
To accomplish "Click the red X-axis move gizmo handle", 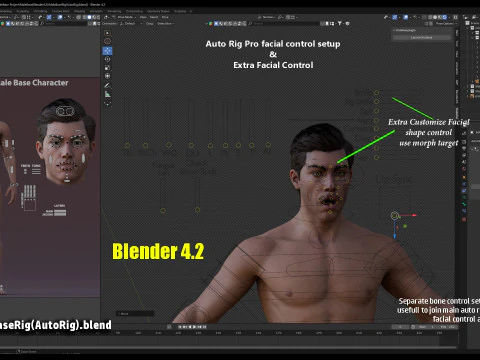I will tap(414, 215).
